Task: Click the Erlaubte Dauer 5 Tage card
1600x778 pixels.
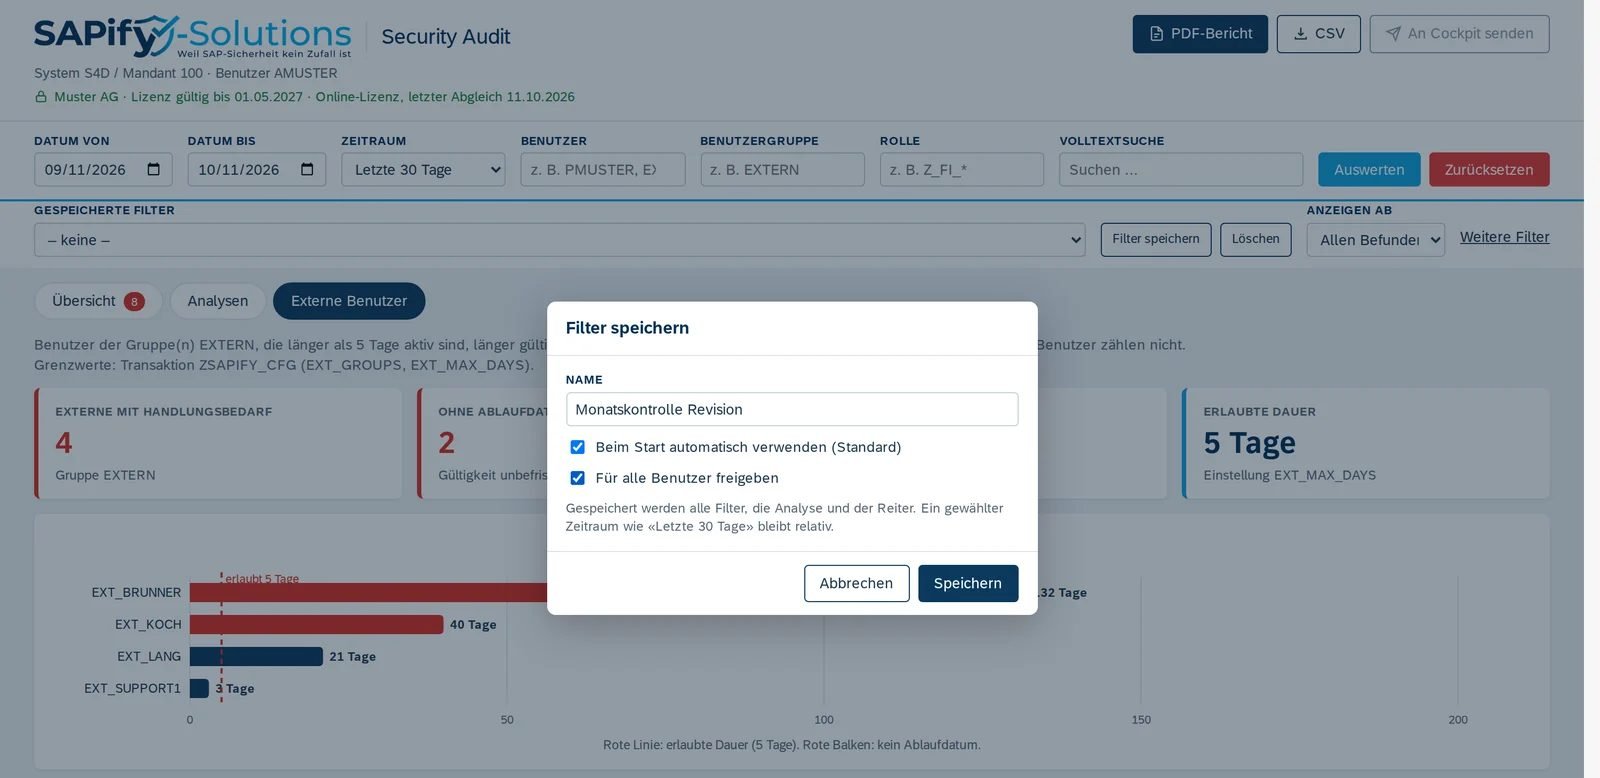Action: pyautogui.click(x=1366, y=443)
